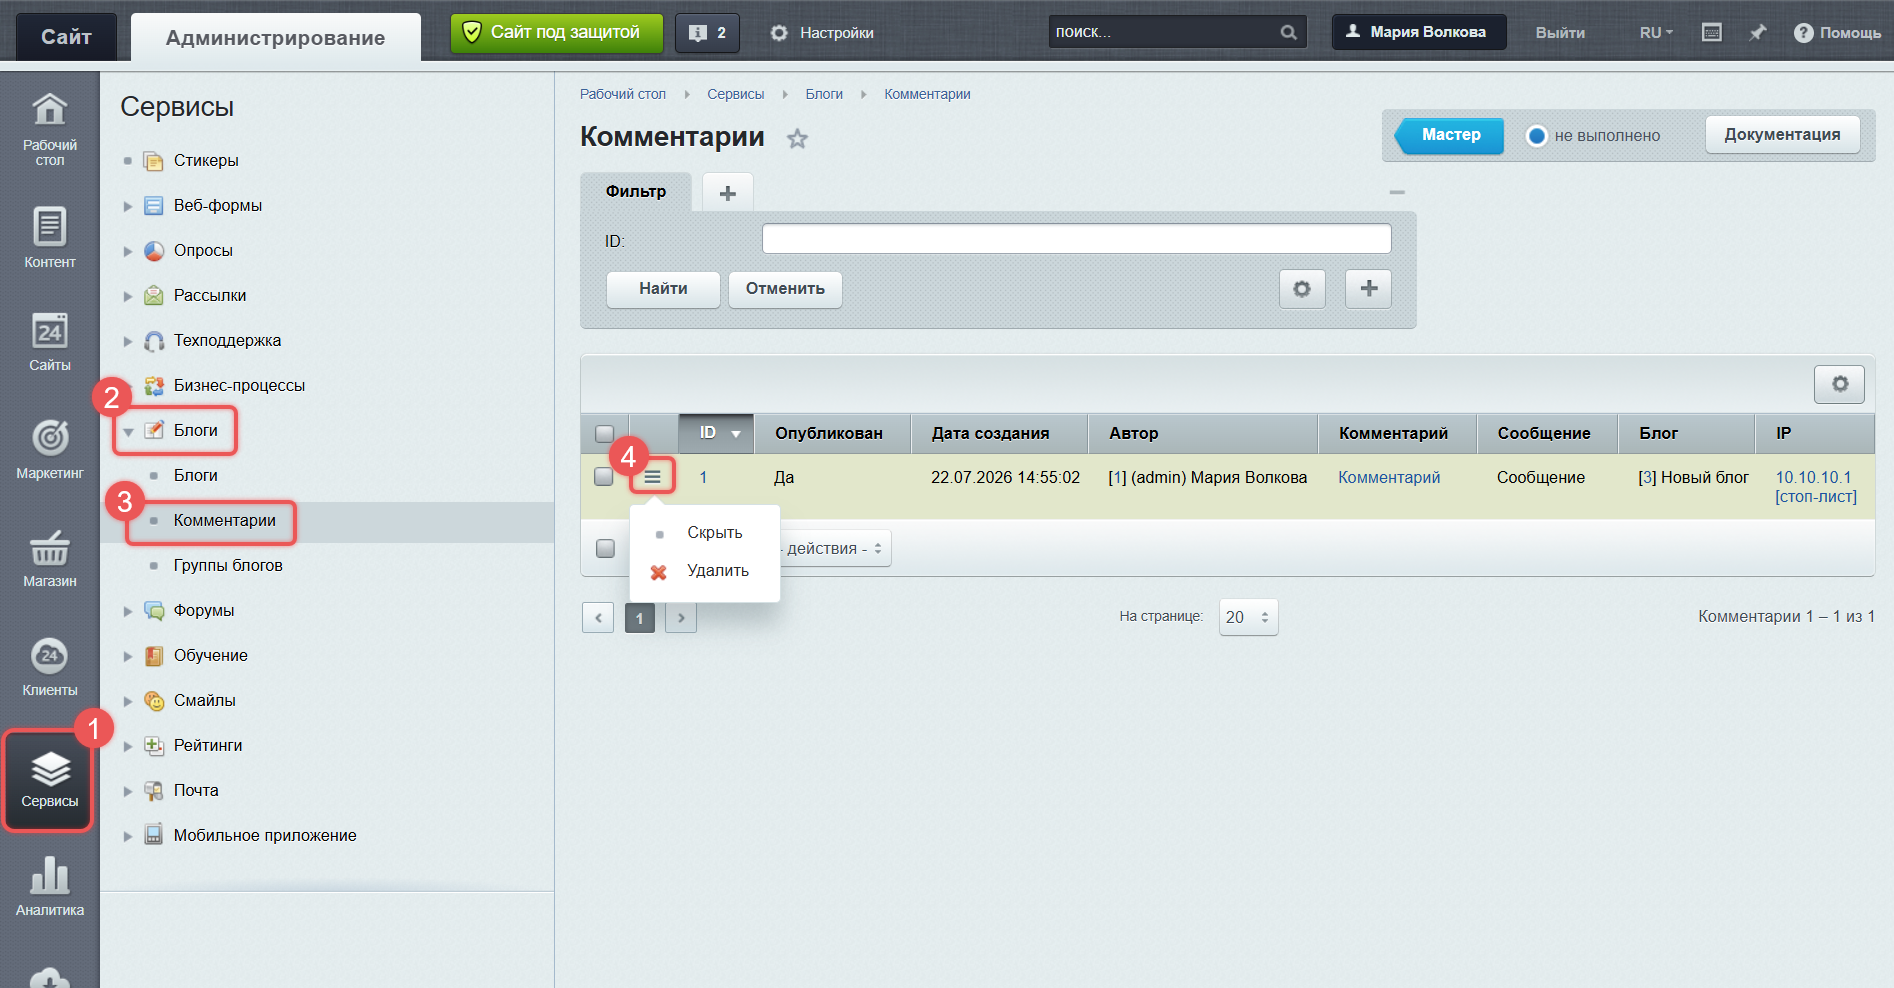Expand the Веб-формы tree node
This screenshot has width=1894, height=988.
128,206
